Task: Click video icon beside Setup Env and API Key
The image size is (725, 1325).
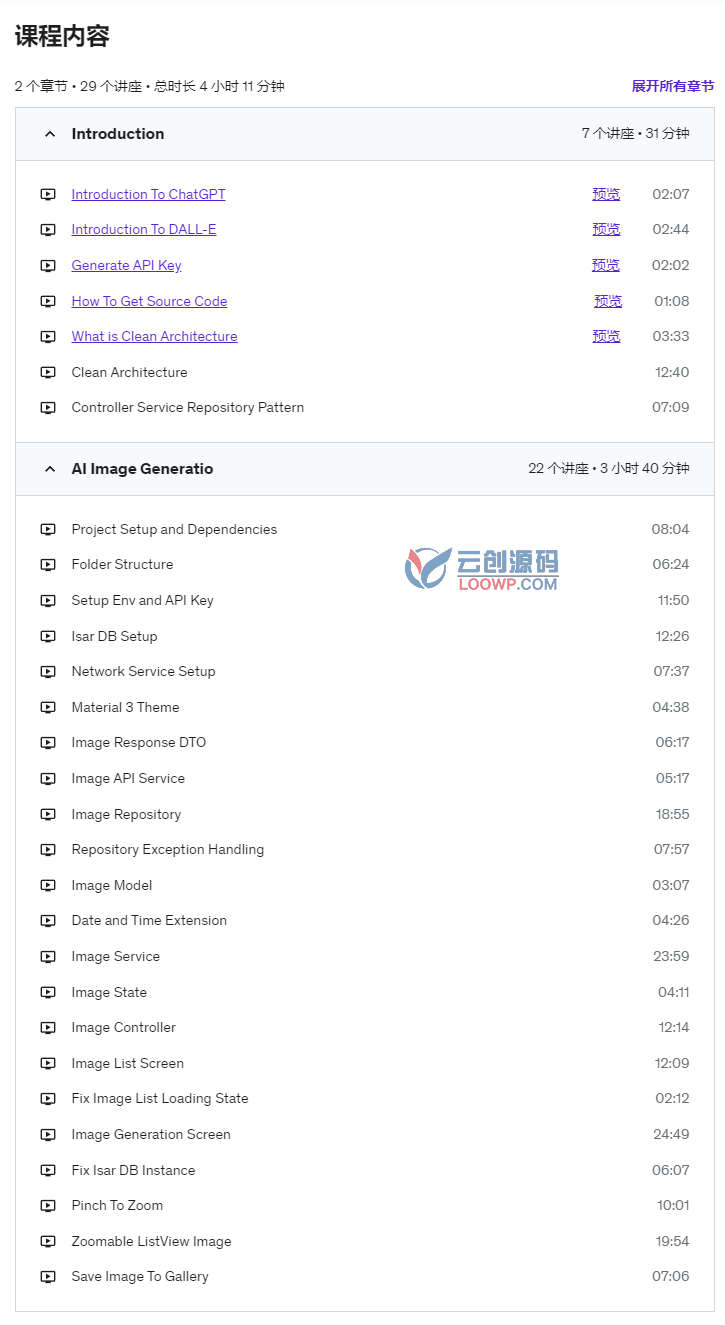Action: pyautogui.click(x=48, y=601)
